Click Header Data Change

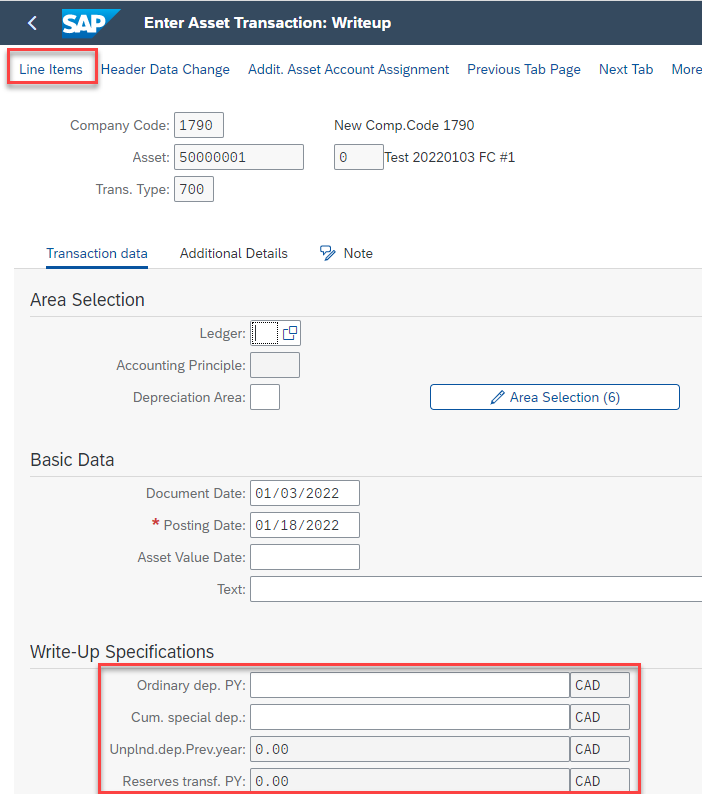point(165,69)
